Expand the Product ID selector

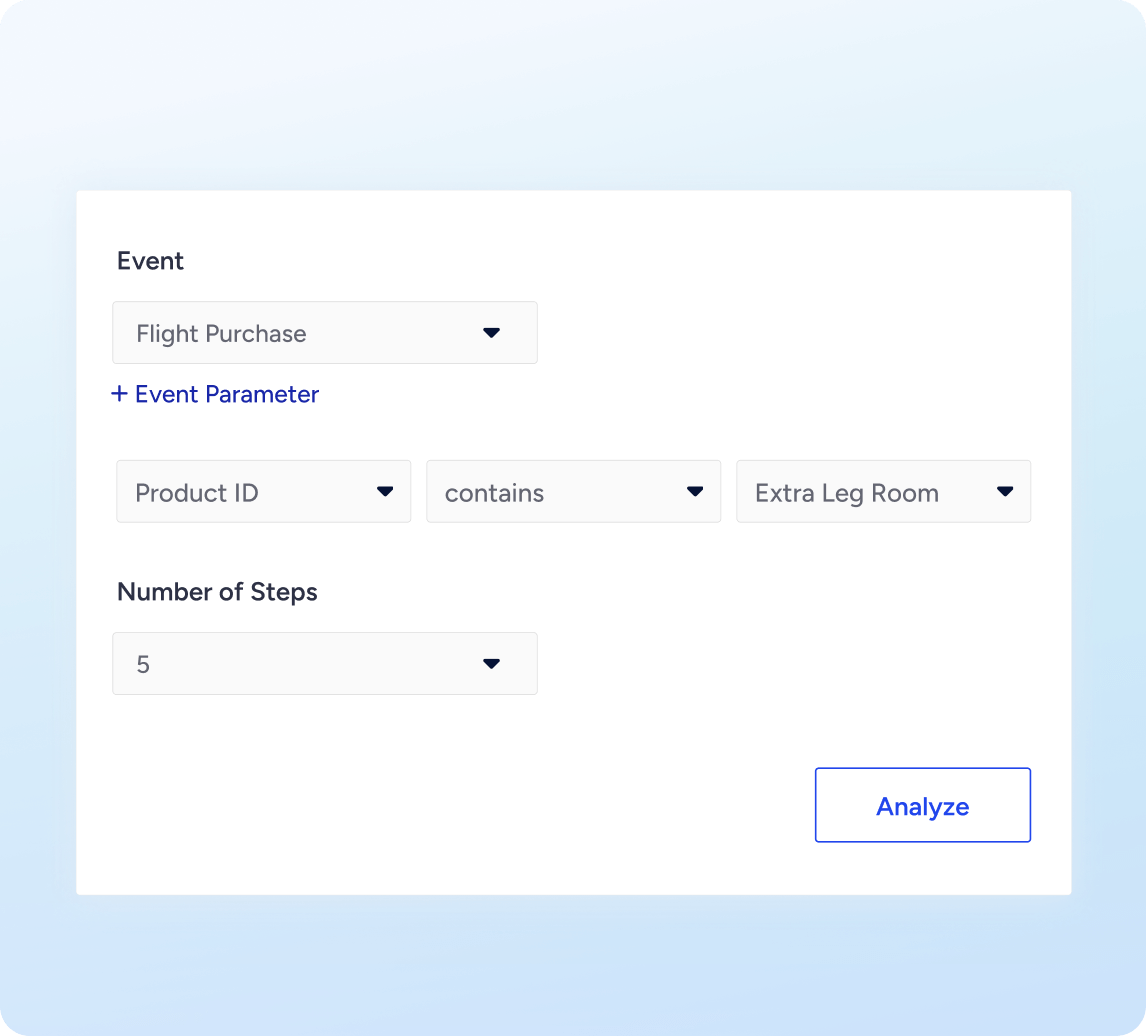click(x=263, y=492)
